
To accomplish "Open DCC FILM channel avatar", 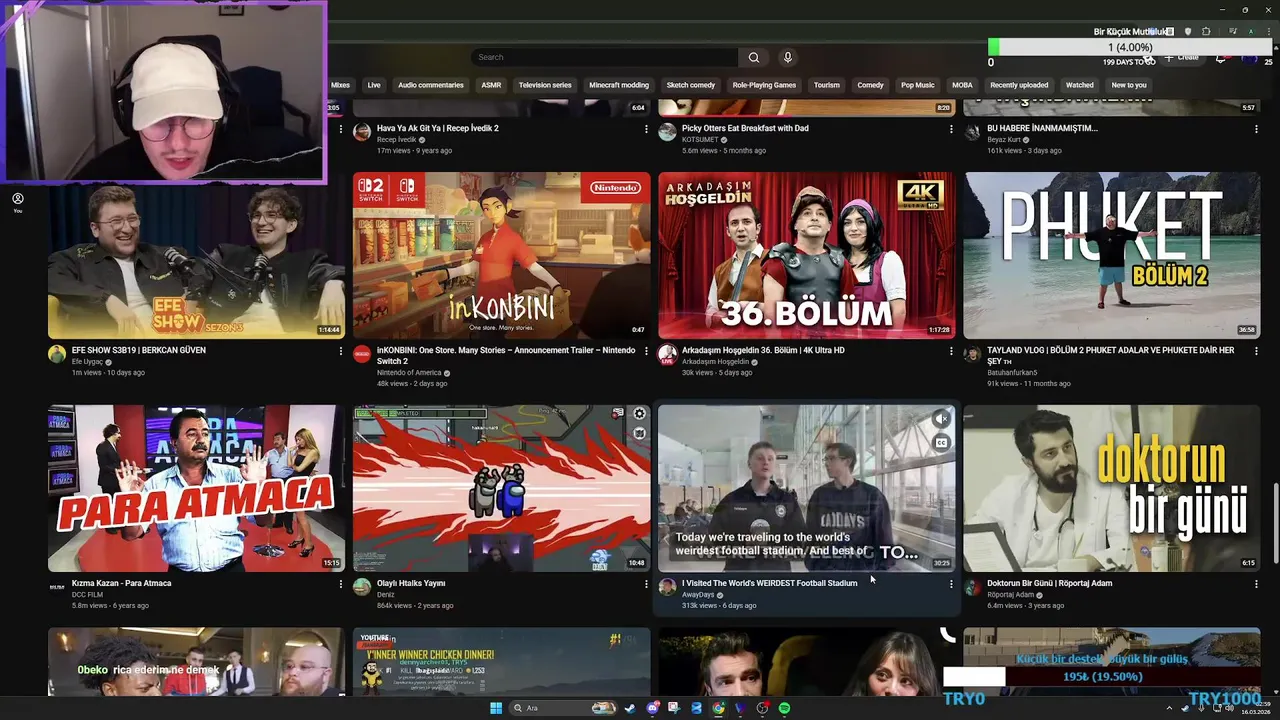I will point(57,587).
